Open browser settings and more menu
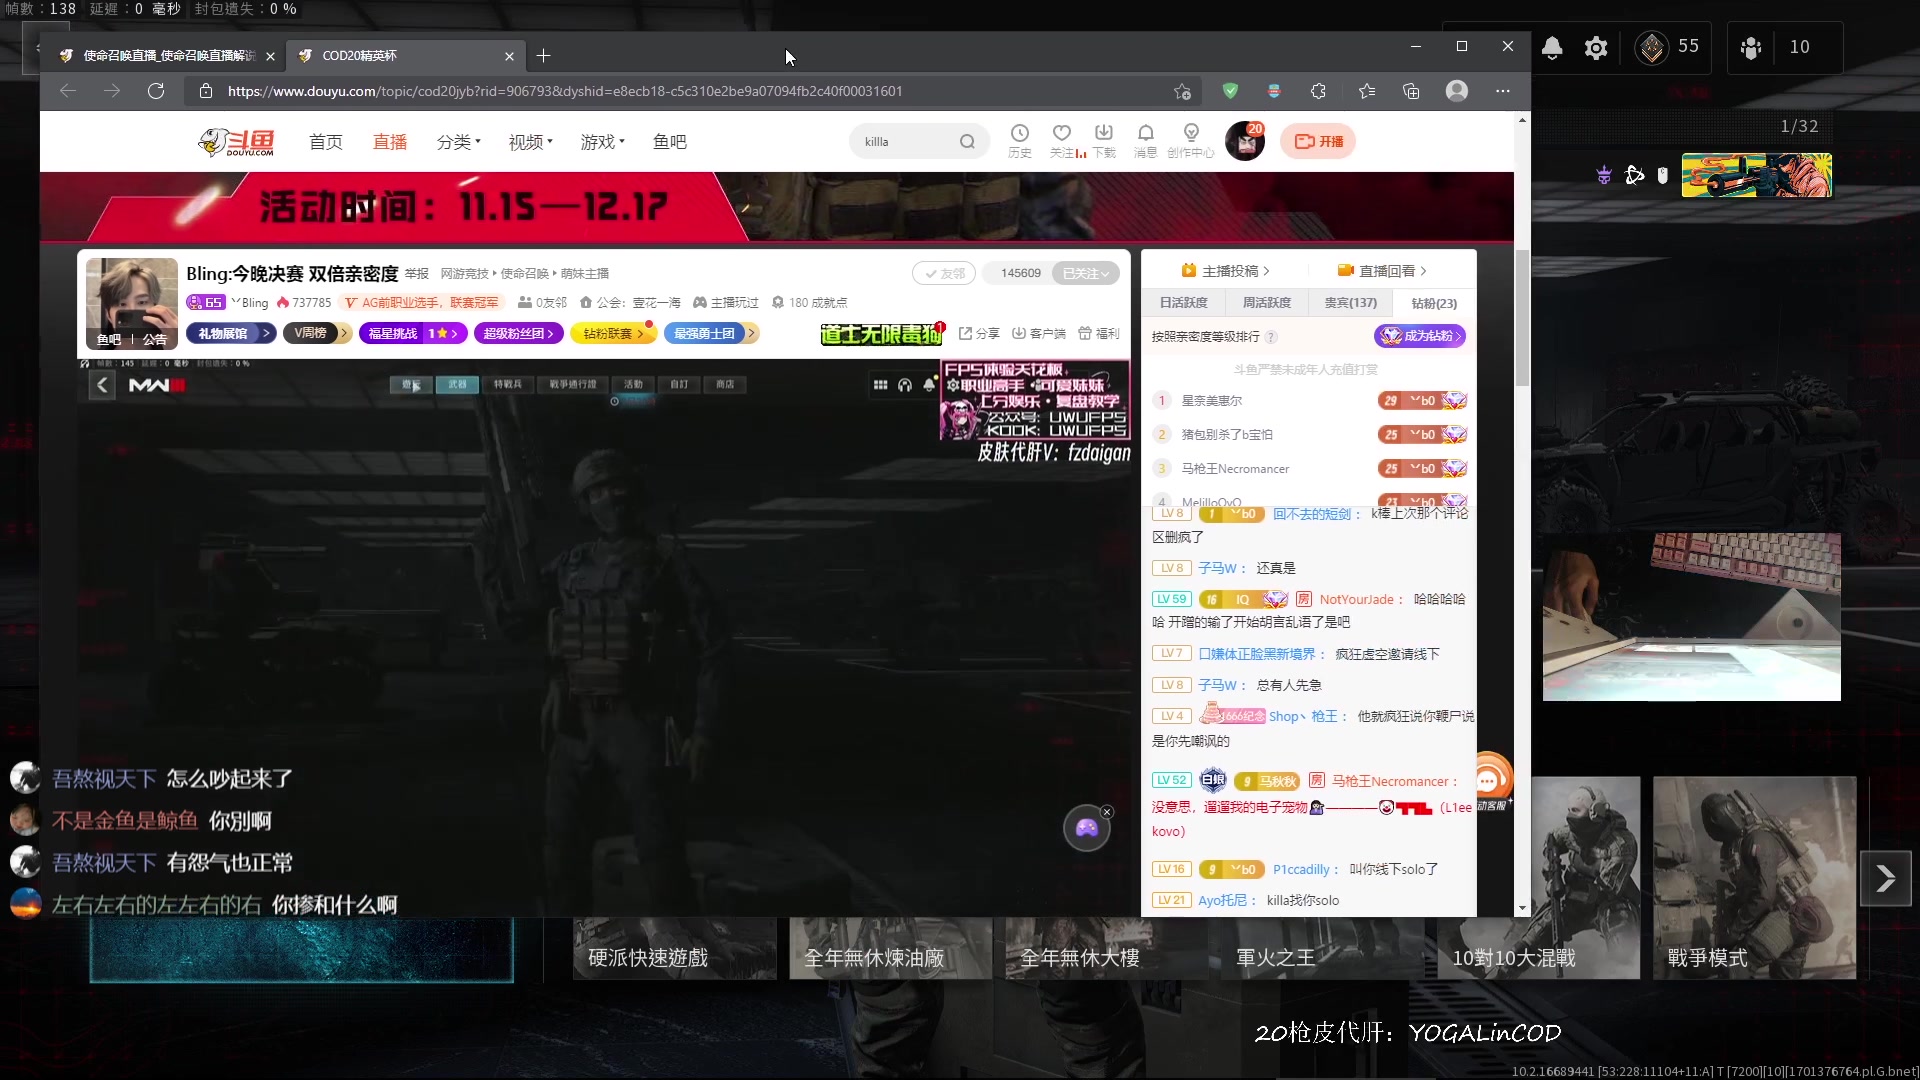 coord(1503,91)
